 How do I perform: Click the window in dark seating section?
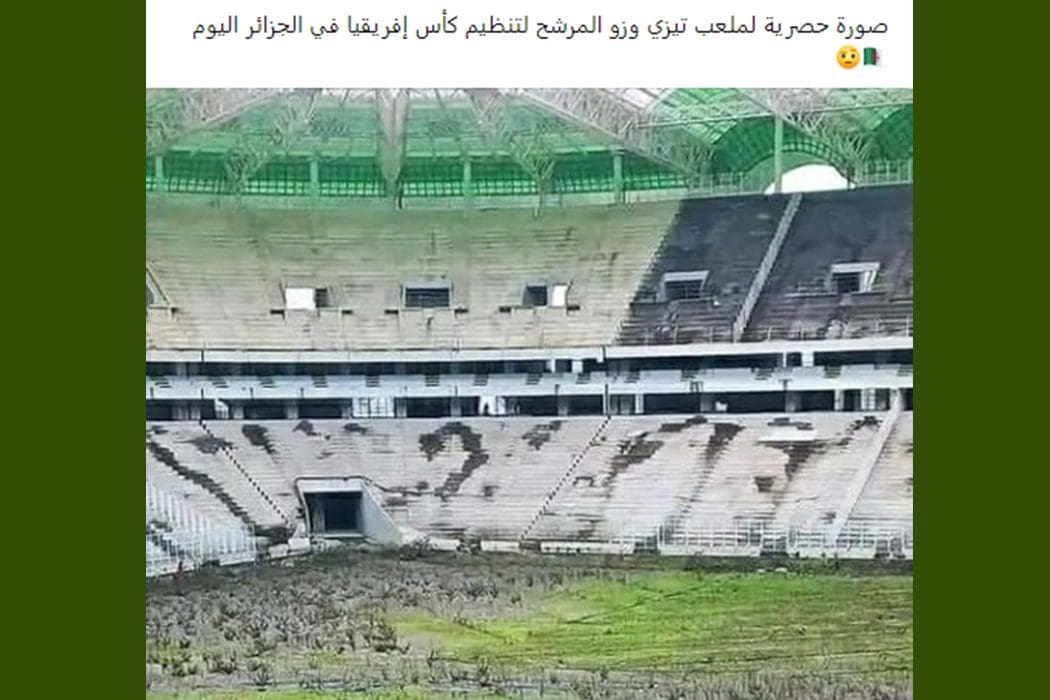coord(684,285)
